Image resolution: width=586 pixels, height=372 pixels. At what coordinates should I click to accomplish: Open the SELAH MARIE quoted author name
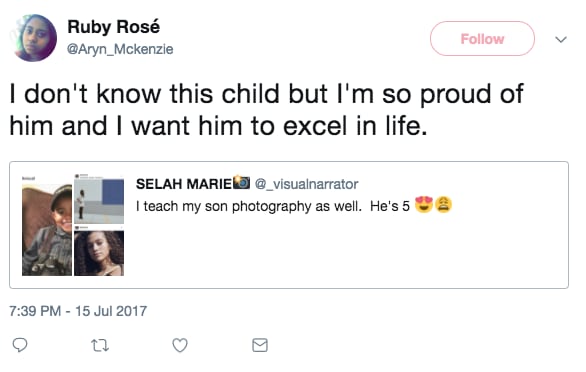tap(184, 184)
